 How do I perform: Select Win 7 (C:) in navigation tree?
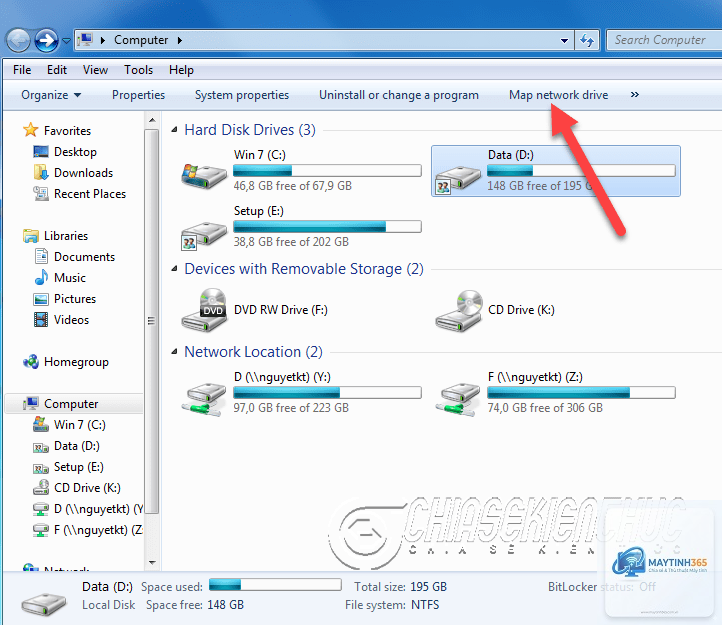coord(80,424)
